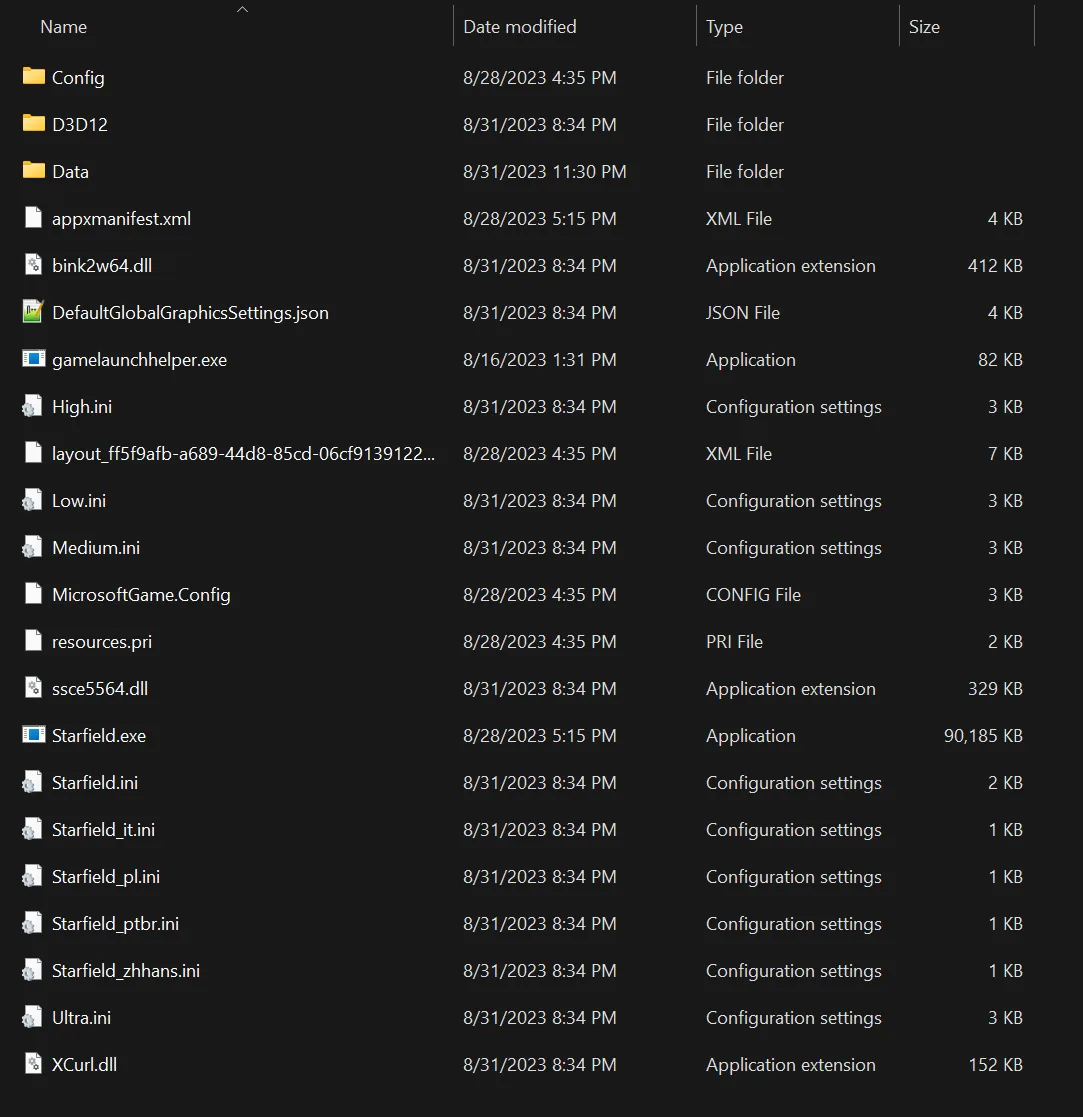Sort by the Type column header
This screenshot has width=1083, height=1117.
click(x=724, y=27)
